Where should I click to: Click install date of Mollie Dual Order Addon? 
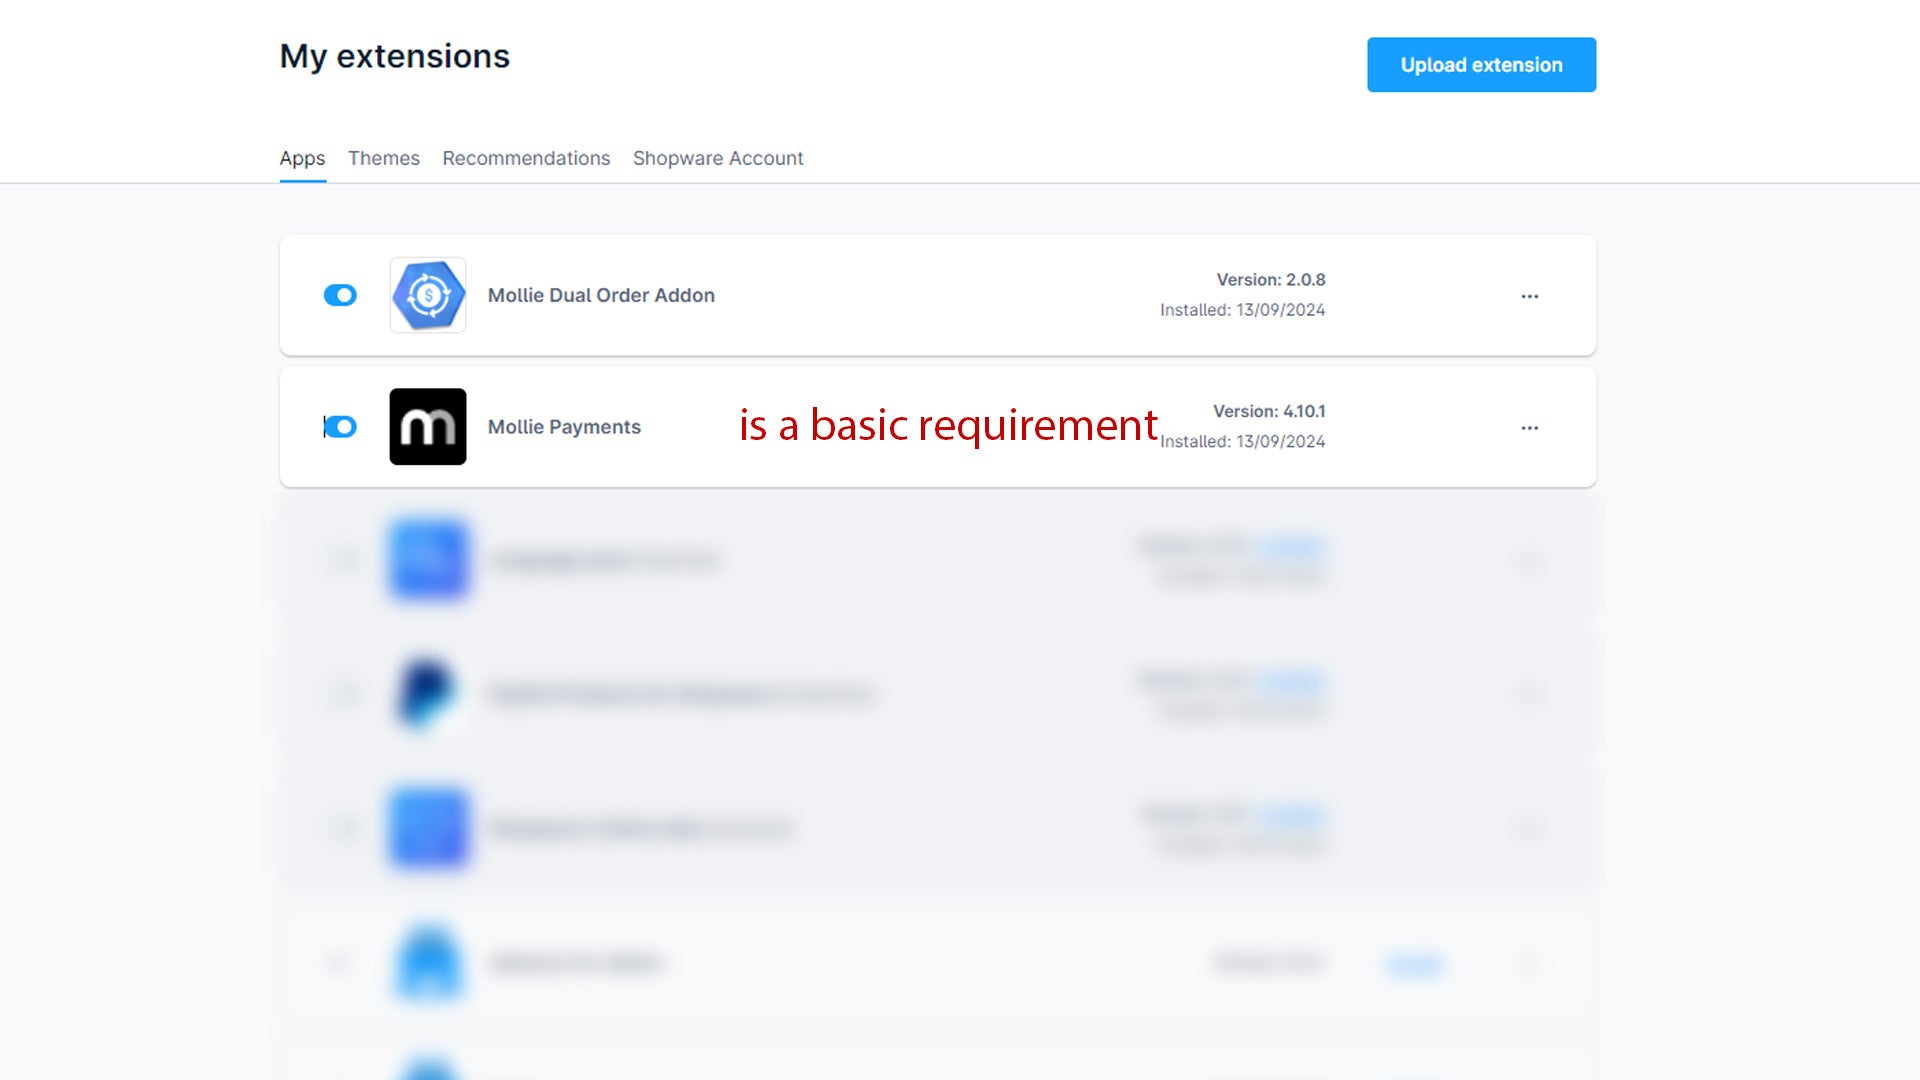tap(1242, 310)
